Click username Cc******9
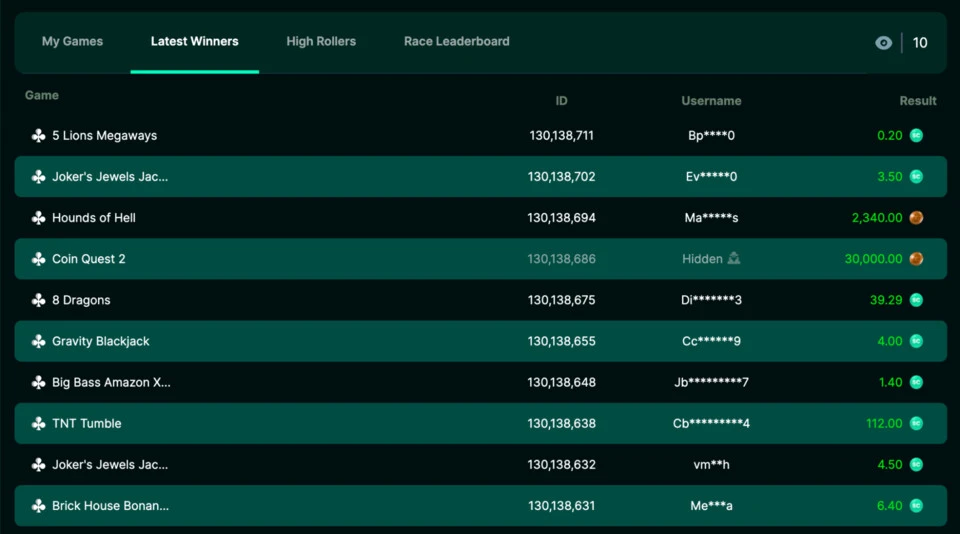Viewport: 960px width, 534px height. (x=711, y=341)
